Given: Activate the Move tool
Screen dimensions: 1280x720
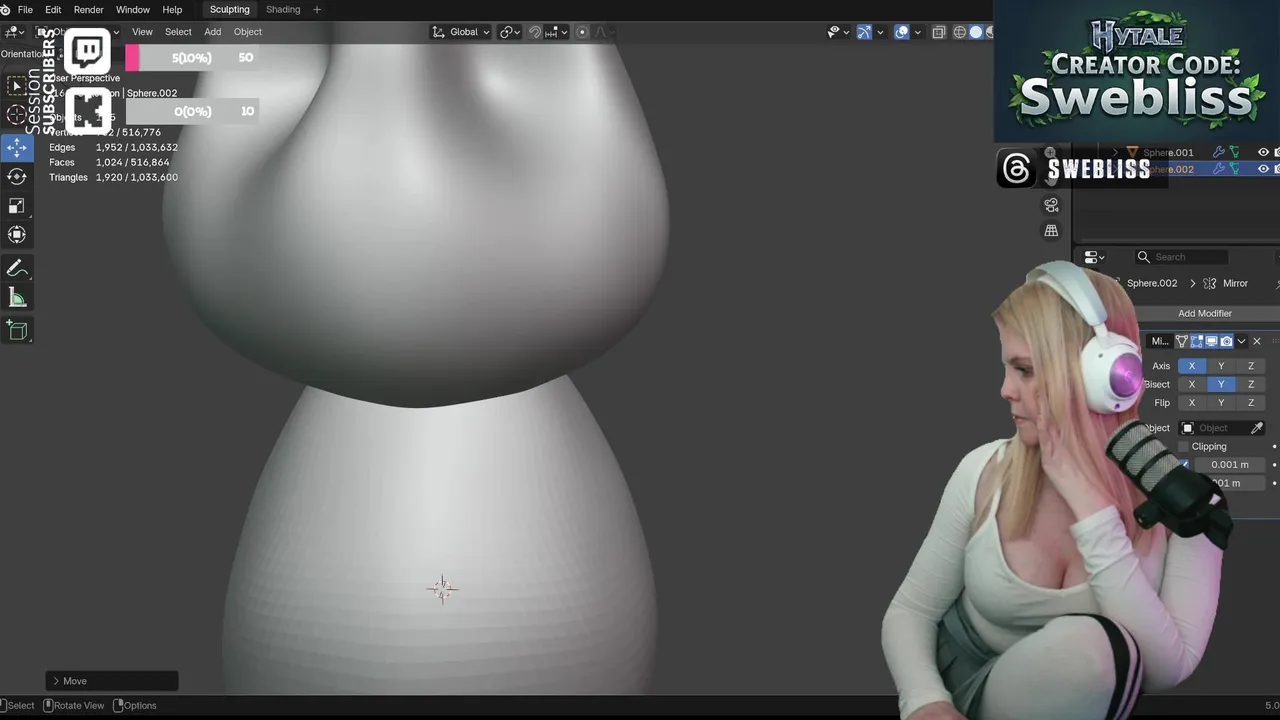Looking at the screenshot, I should point(17,148).
